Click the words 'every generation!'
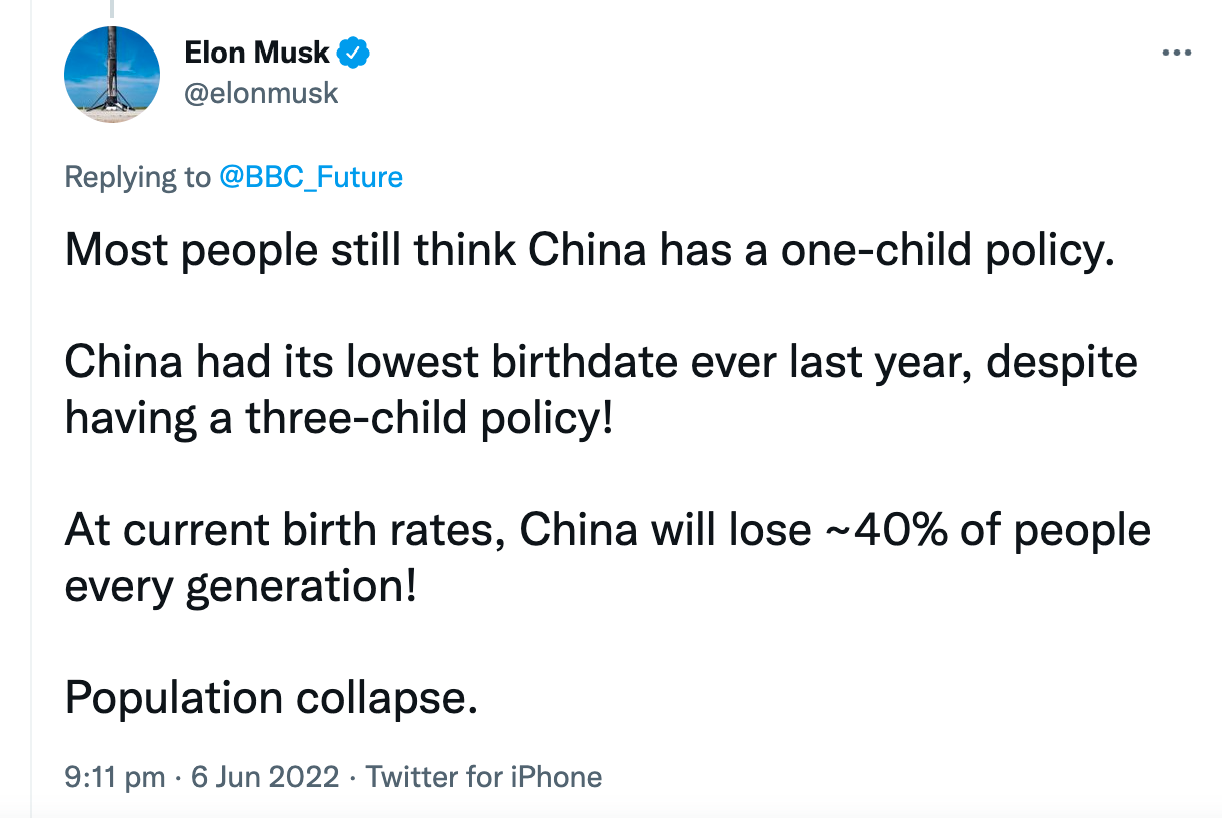The image size is (1222, 818). [240, 587]
